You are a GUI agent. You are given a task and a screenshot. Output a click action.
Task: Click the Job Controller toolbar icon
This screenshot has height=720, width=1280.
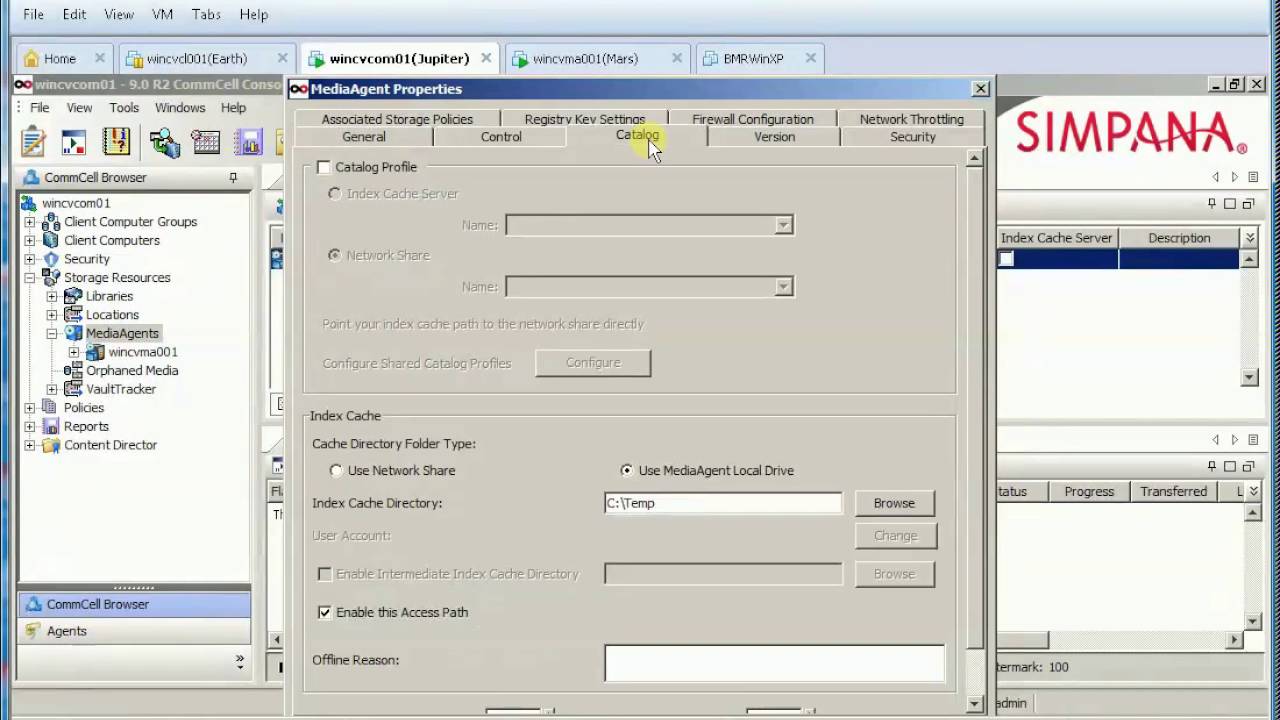pos(74,142)
